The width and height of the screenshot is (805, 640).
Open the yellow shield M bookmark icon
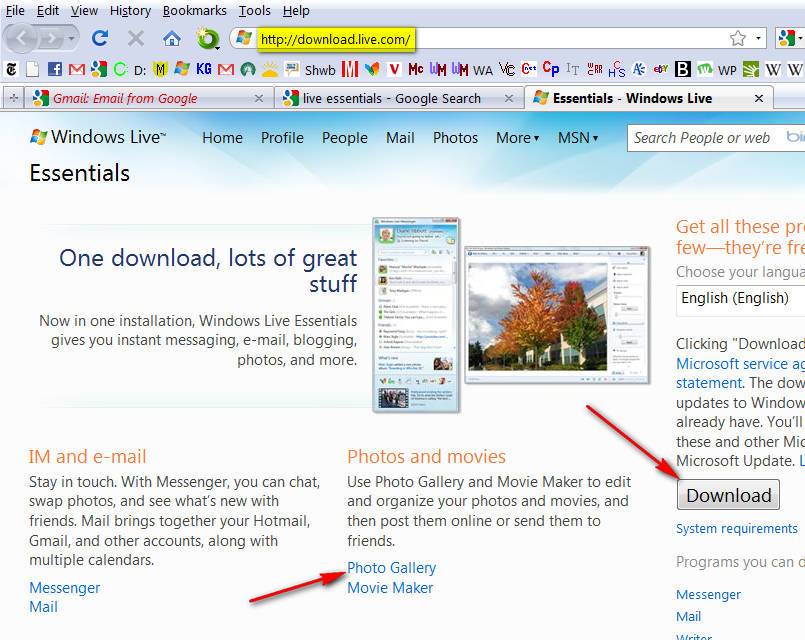(160, 69)
